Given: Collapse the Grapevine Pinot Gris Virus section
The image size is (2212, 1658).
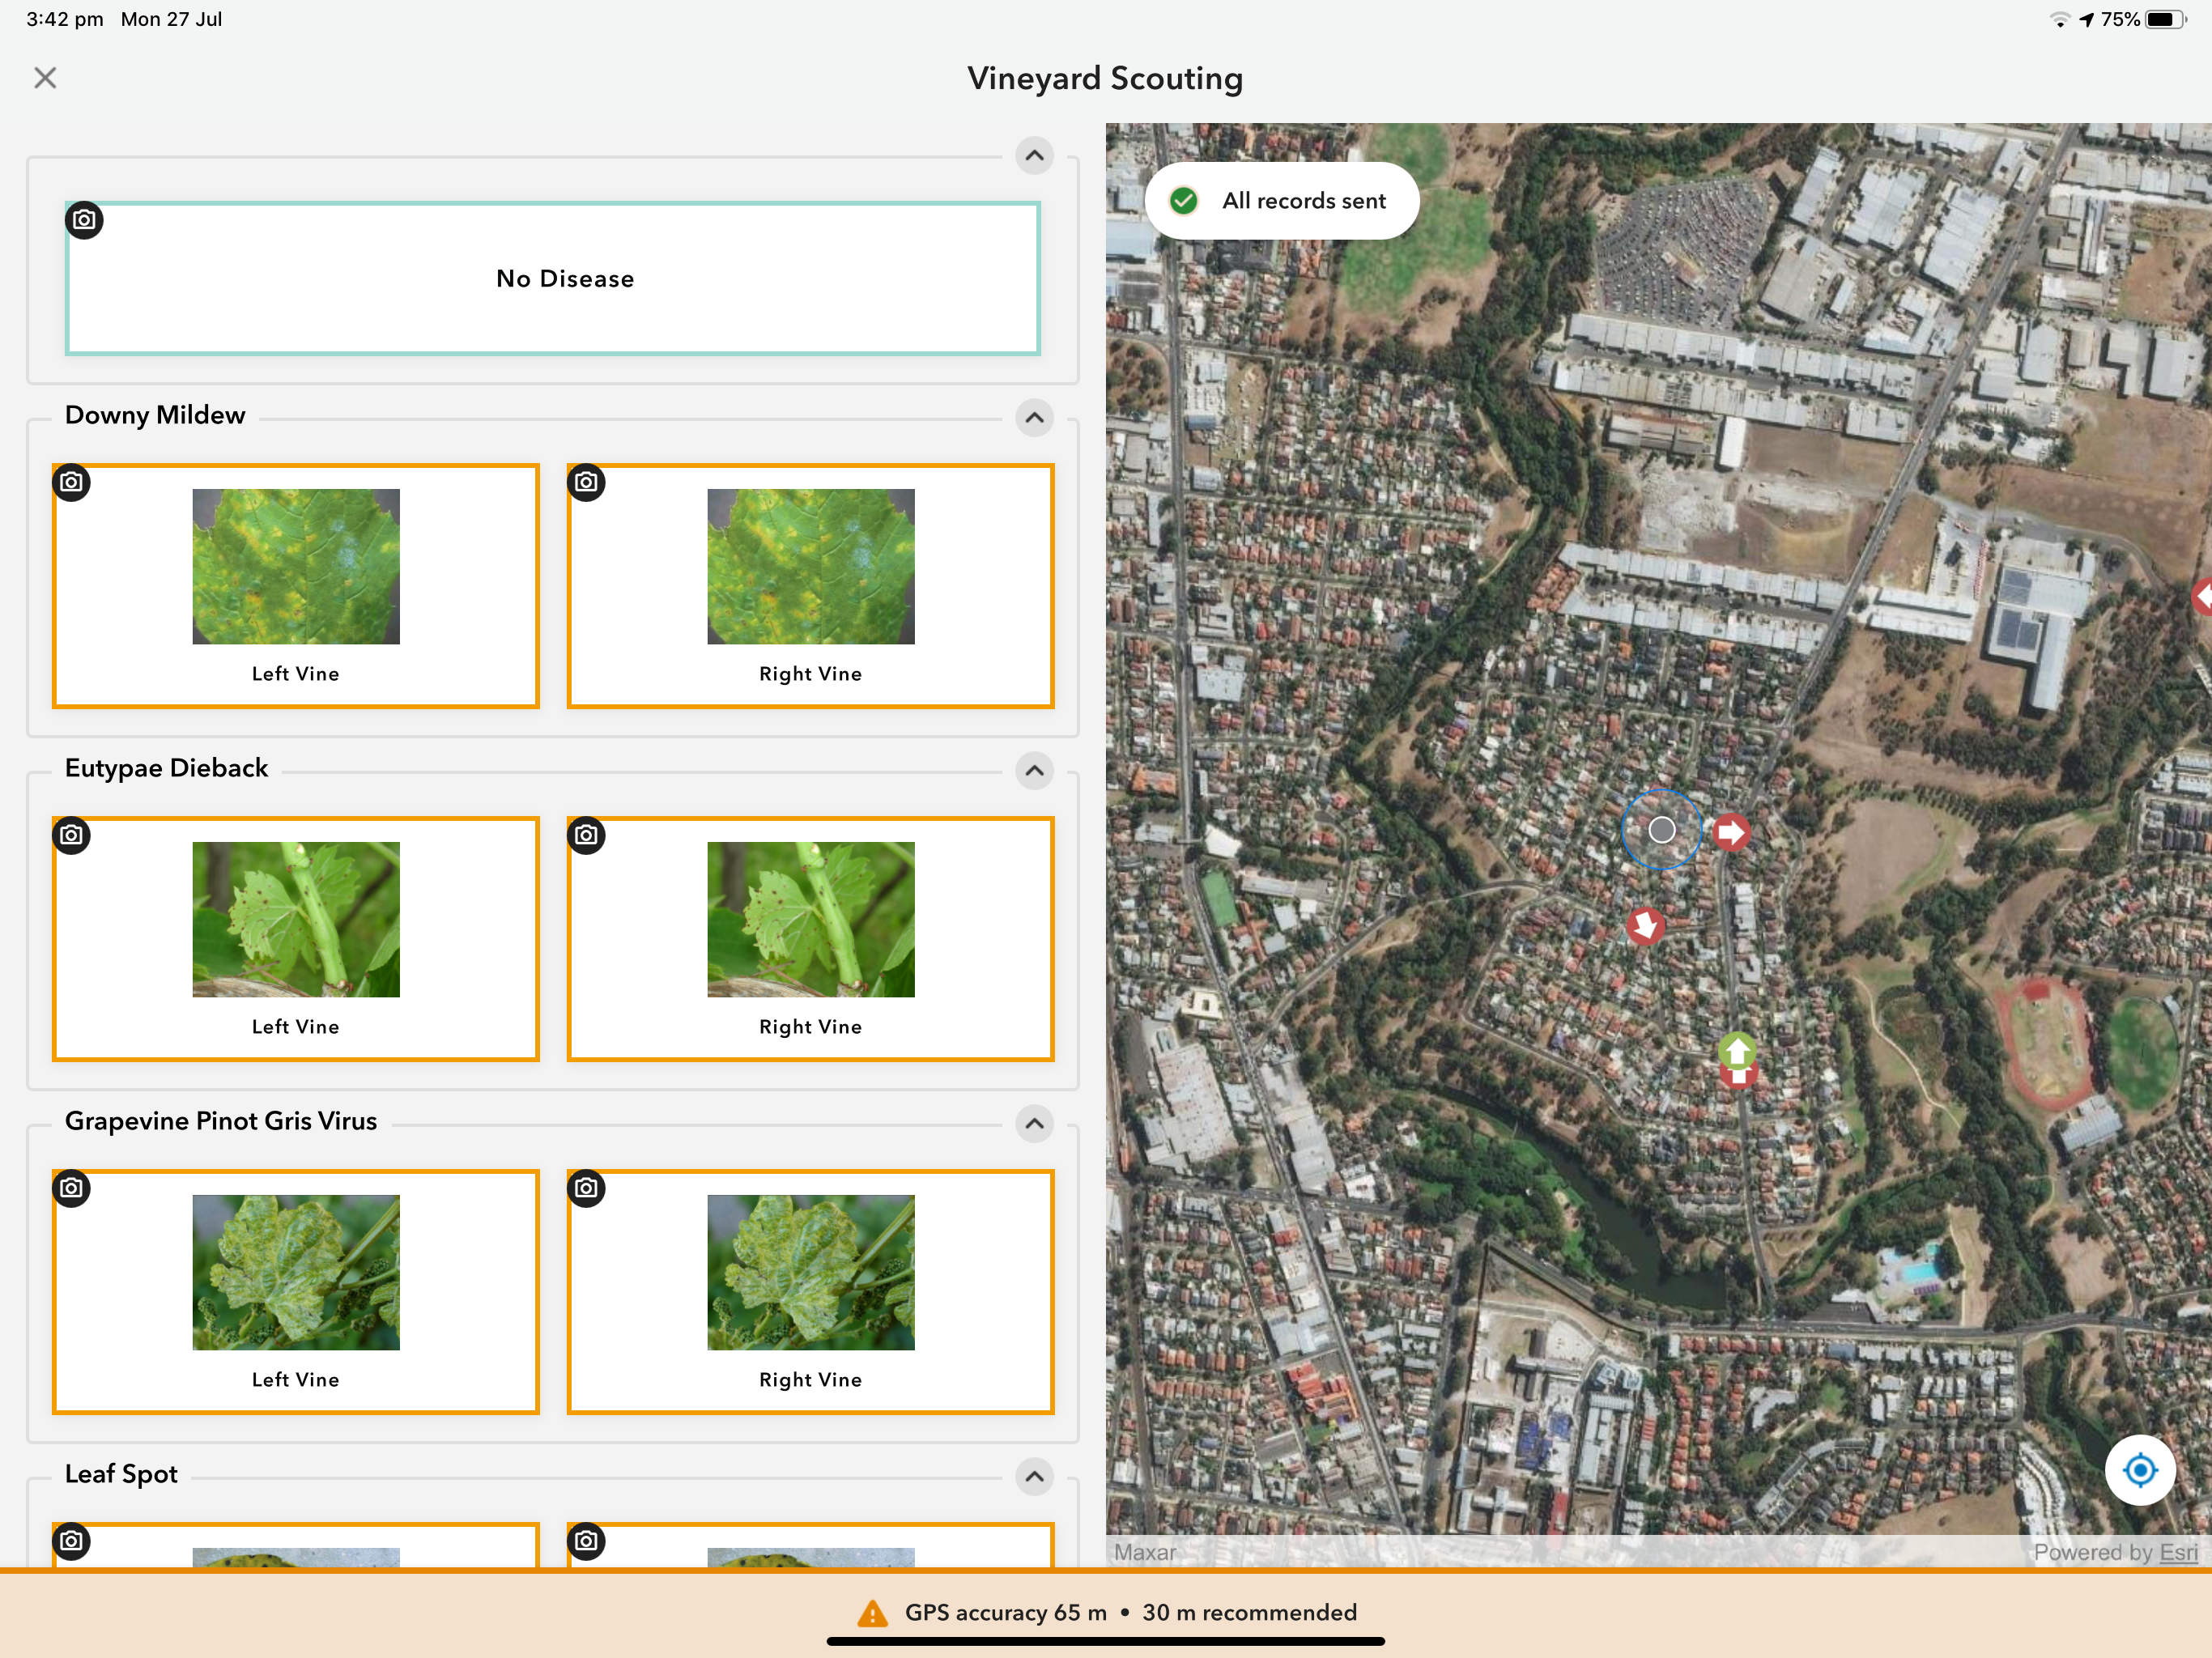Looking at the screenshot, I should [x=1035, y=1124].
